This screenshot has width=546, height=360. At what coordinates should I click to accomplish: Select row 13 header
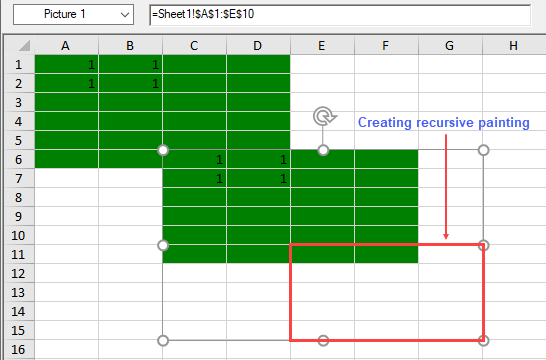(x=20, y=292)
